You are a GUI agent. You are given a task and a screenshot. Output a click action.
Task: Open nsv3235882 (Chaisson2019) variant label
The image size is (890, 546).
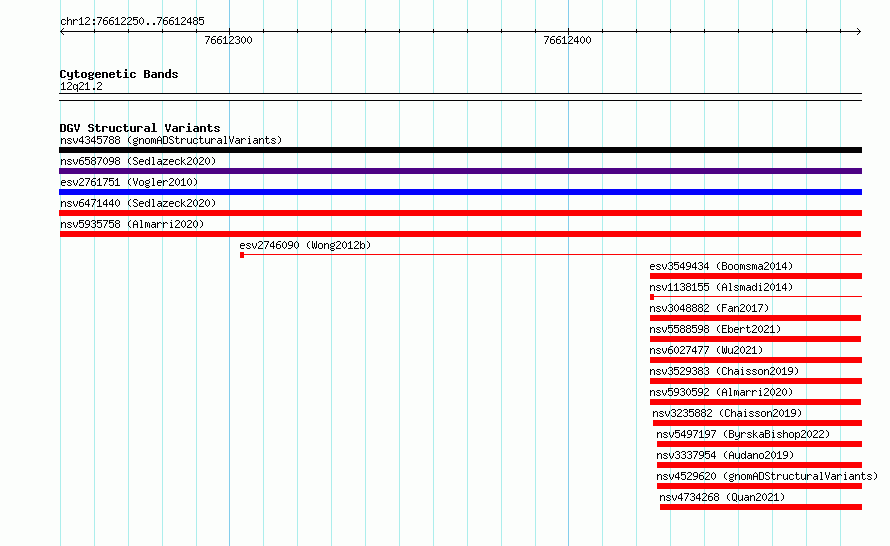pyautogui.click(x=727, y=413)
